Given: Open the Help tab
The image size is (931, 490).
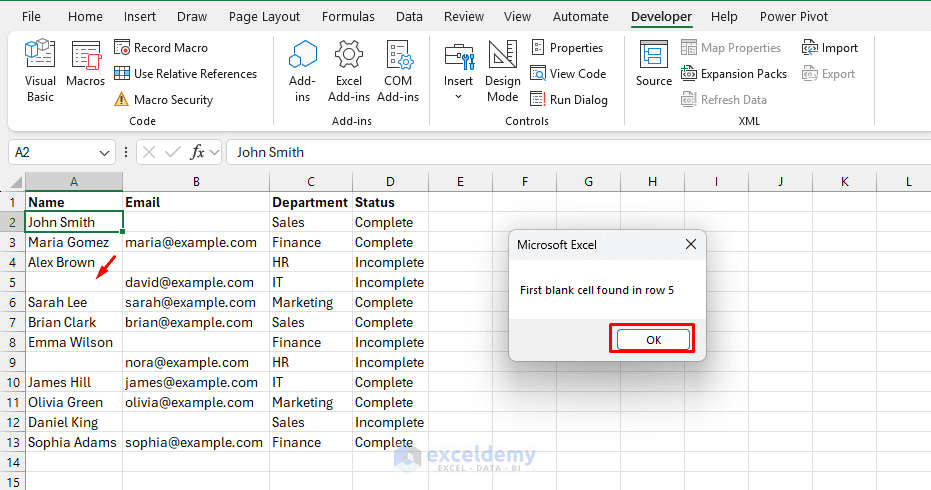Looking at the screenshot, I should click(x=724, y=17).
